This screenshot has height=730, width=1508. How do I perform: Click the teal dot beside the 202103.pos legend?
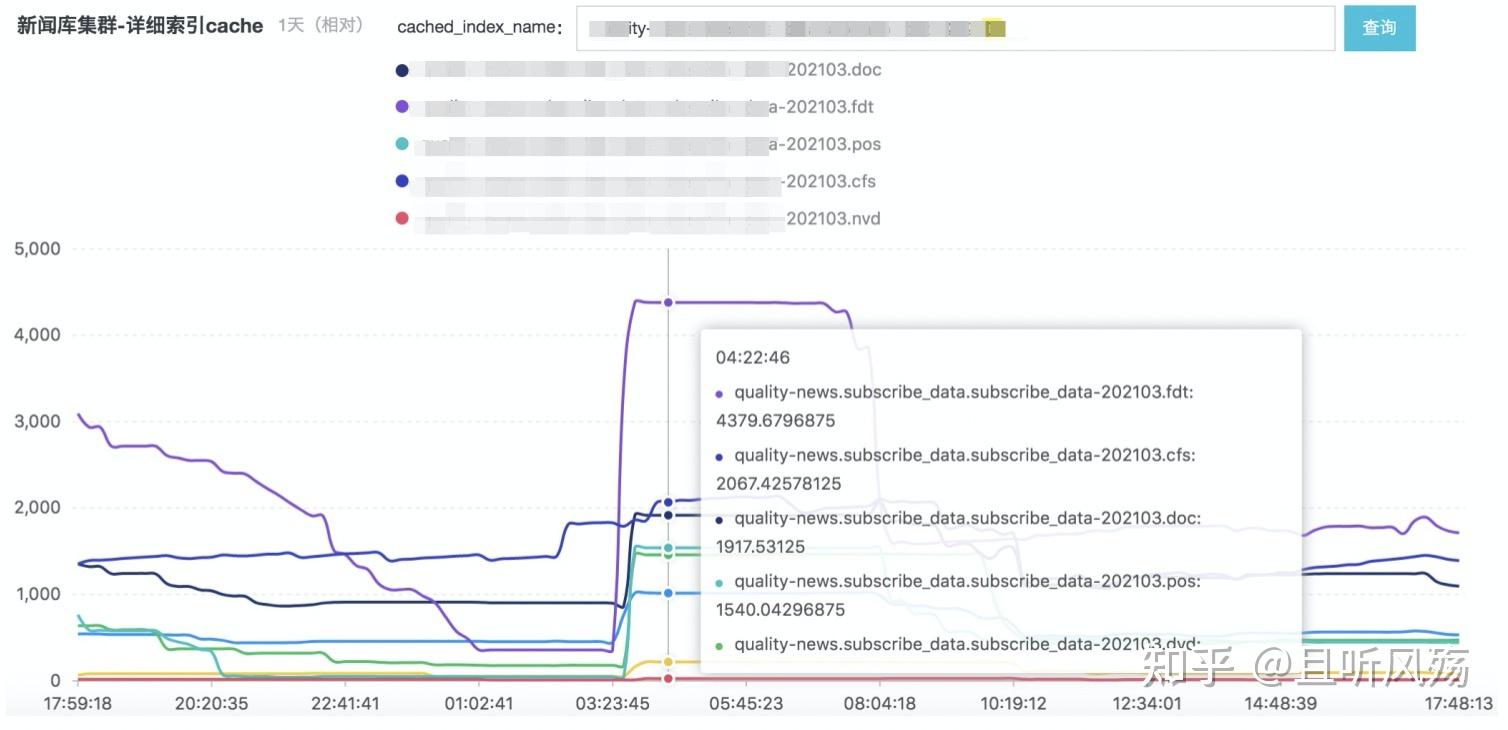pyautogui.click(x=401, y=143)
